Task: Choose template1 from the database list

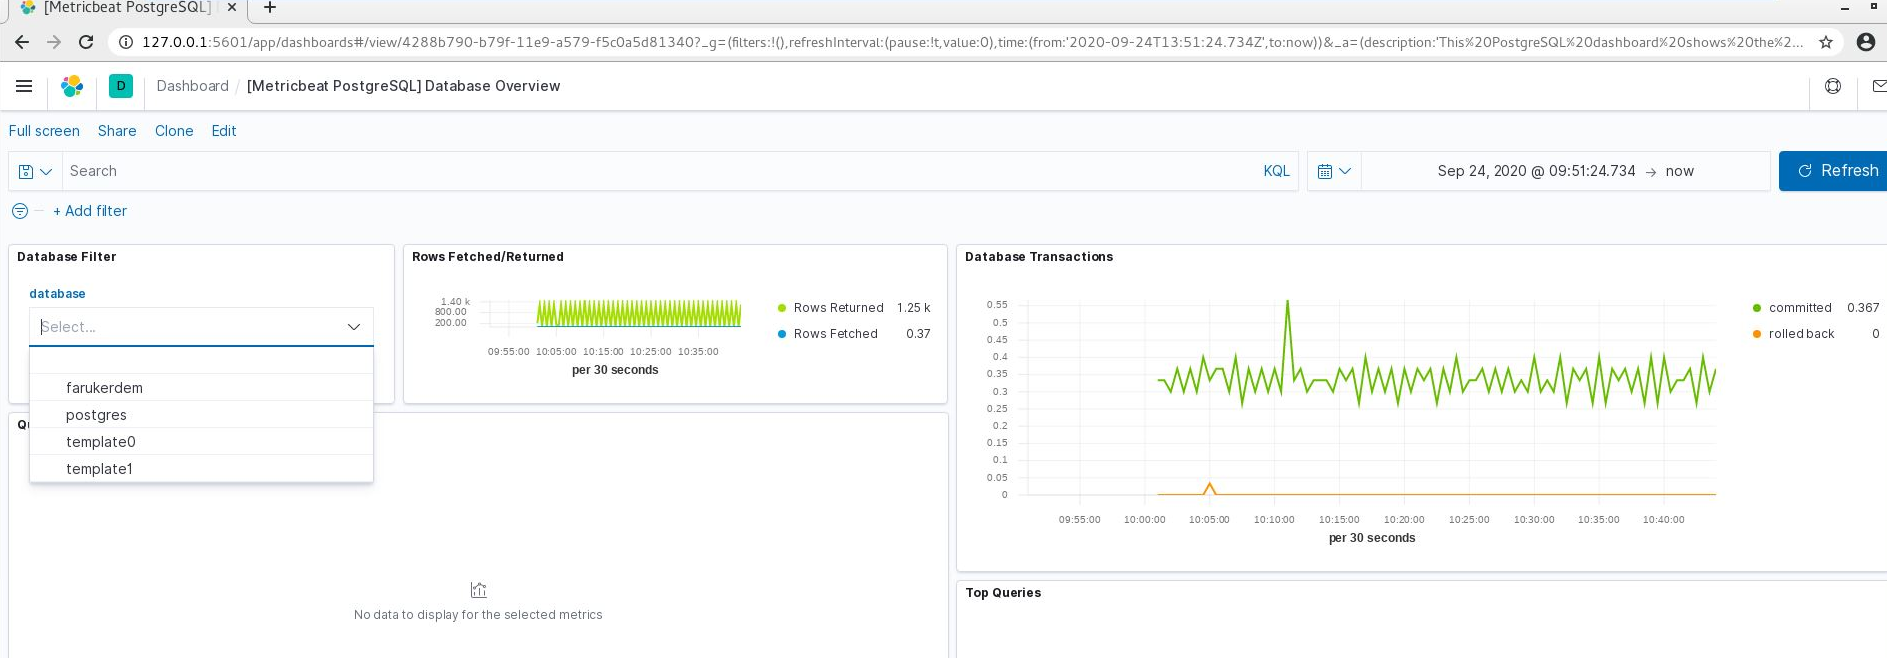Action: 201,469
